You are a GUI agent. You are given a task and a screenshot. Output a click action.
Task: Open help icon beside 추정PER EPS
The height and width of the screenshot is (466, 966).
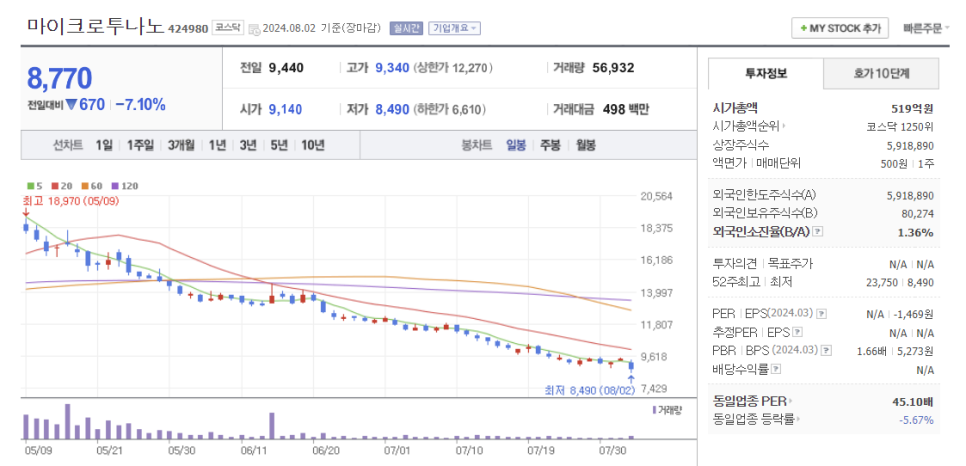click(797, 332)
